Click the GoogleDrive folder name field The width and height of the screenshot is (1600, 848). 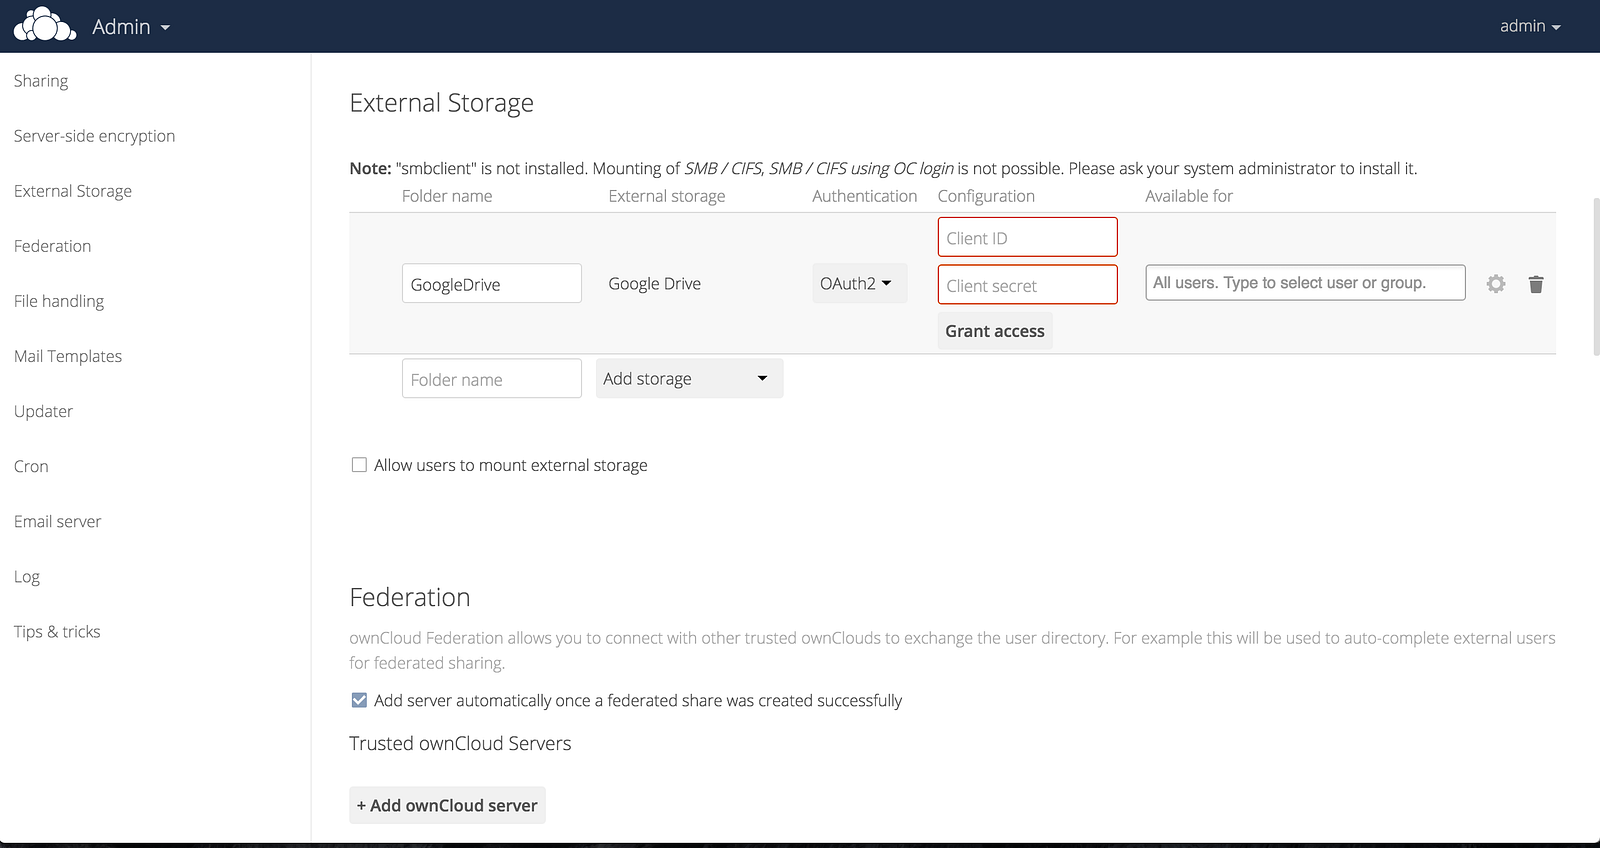tap(491, 284)
